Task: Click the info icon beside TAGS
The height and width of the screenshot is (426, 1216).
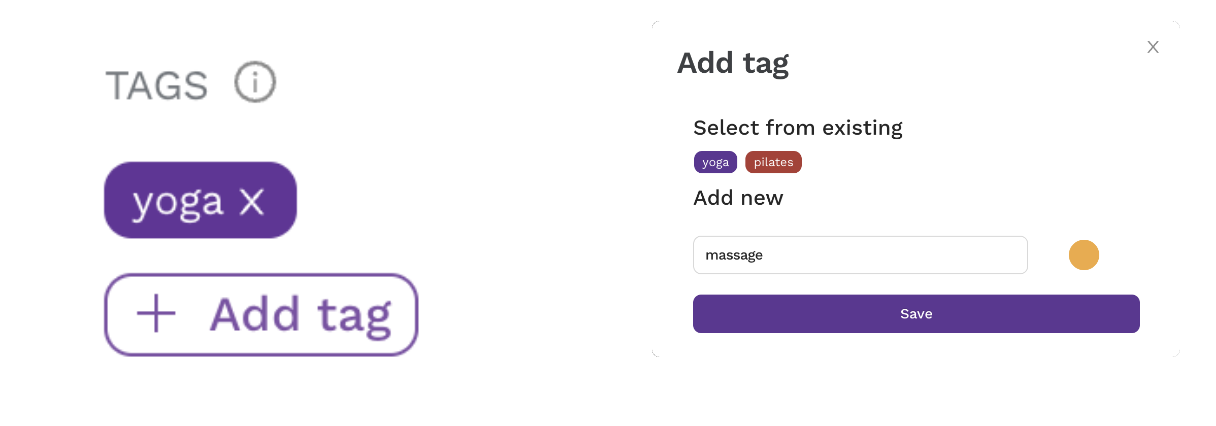Action: [x=255, y=83]
